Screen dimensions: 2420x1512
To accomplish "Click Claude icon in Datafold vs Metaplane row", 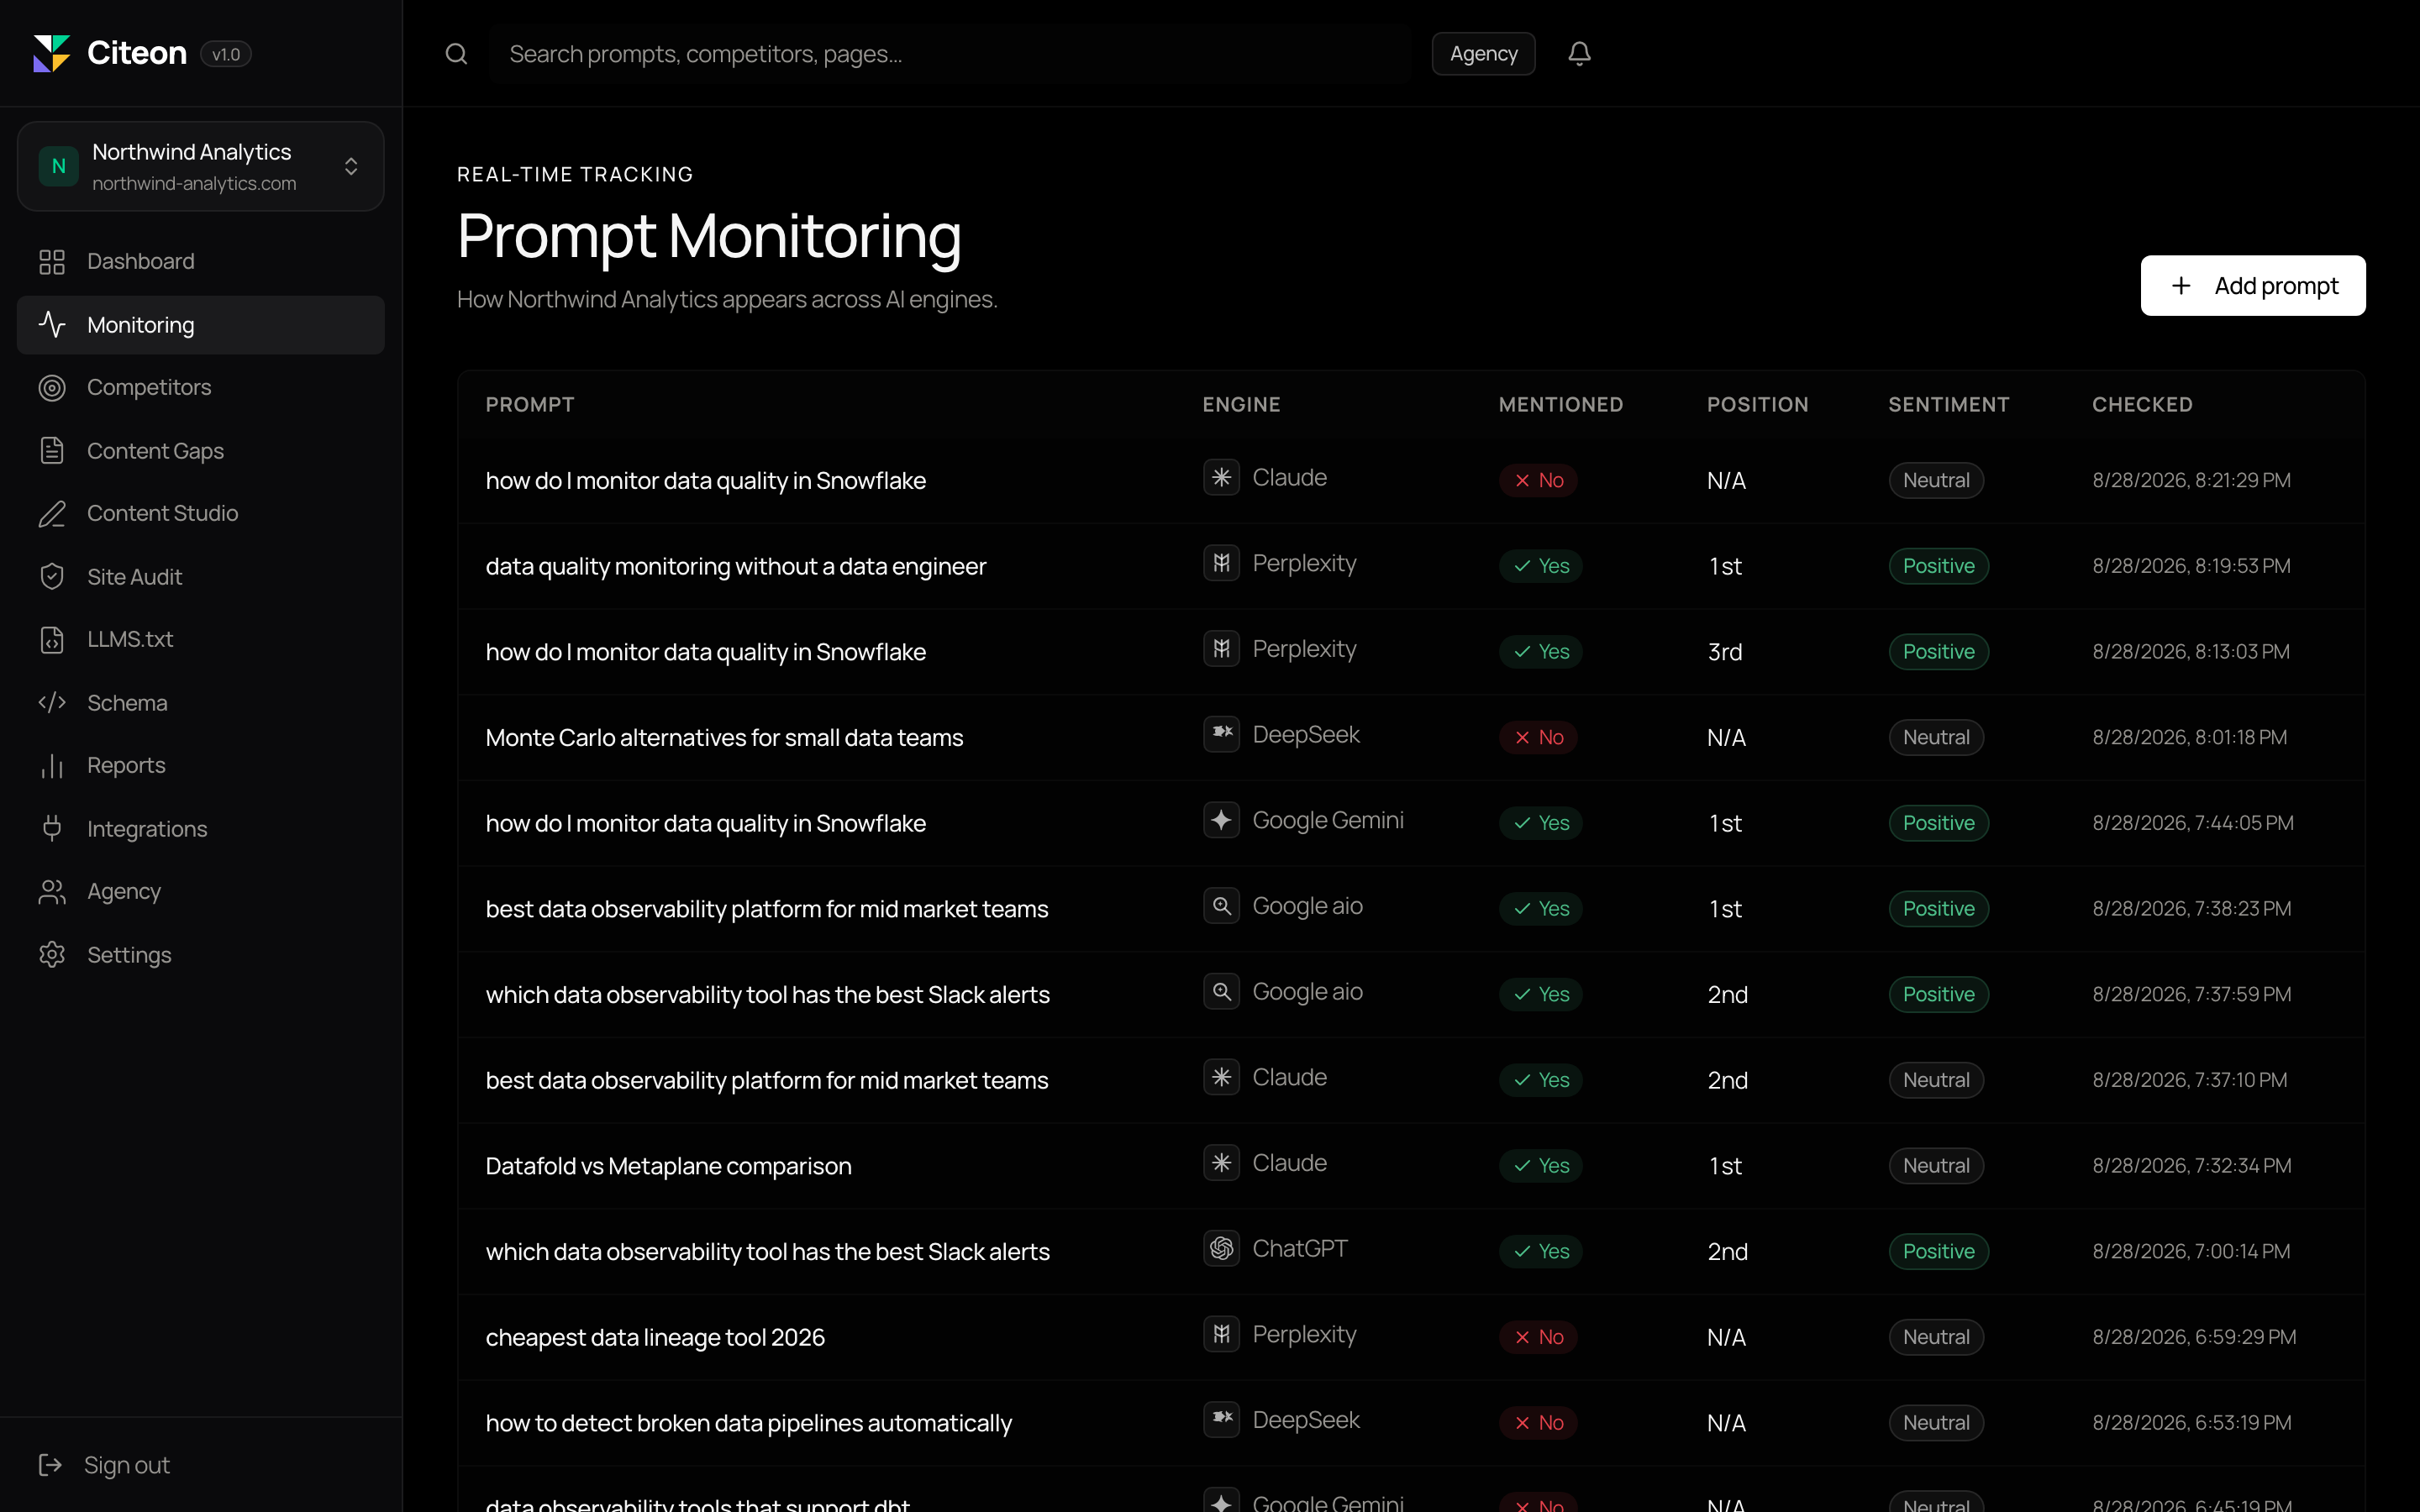I will (1221, 1163).
